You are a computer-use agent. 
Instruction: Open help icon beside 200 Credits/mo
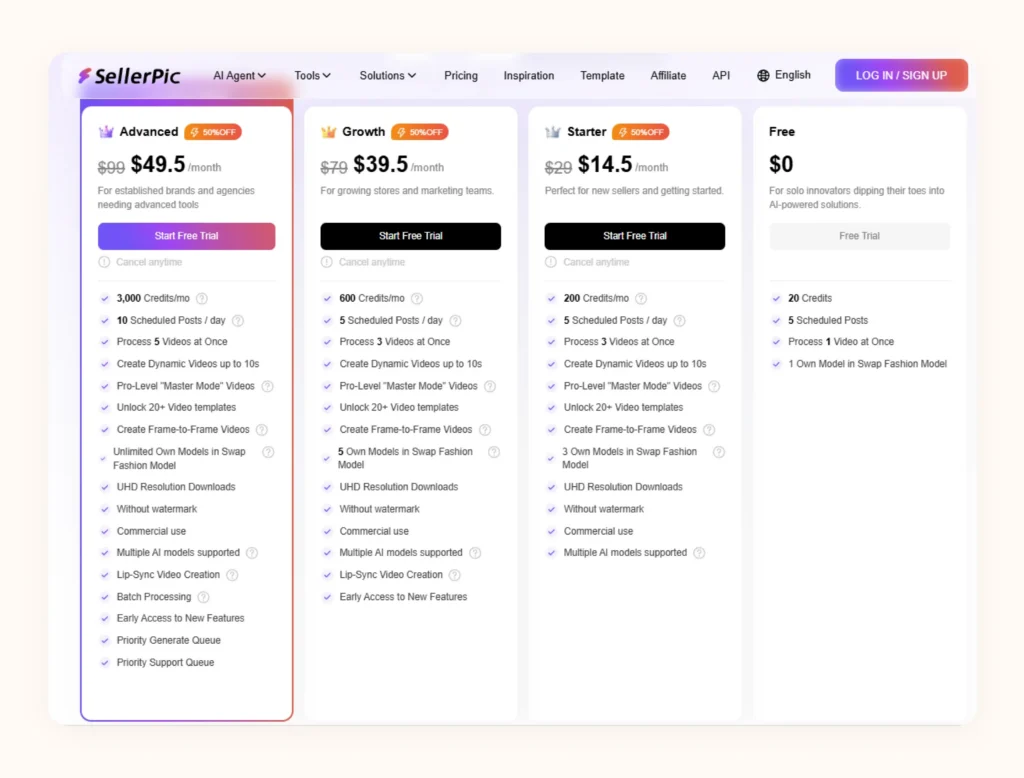(x=641, y=299)
